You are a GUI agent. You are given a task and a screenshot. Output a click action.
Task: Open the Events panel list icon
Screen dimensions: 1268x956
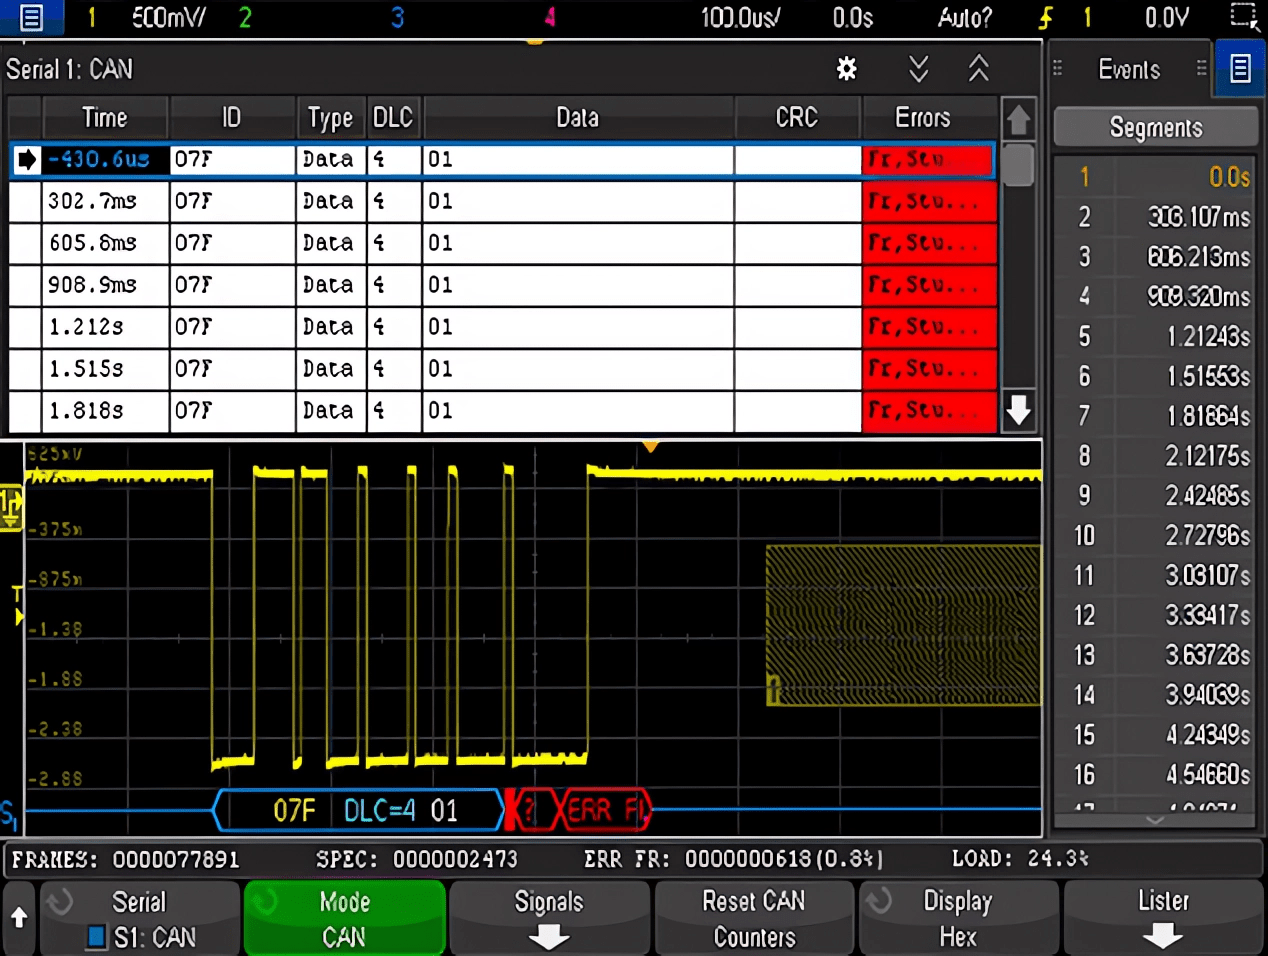(1240, 69)
